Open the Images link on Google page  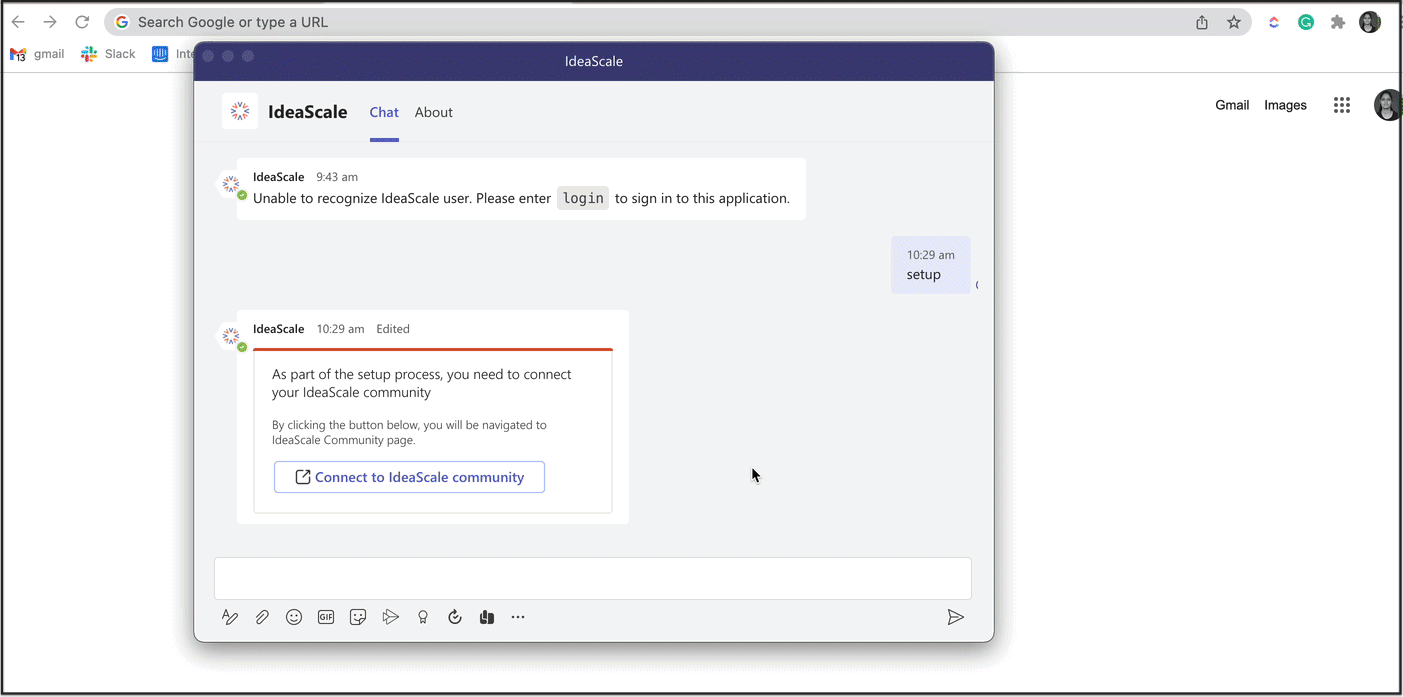click(1285, 105)
